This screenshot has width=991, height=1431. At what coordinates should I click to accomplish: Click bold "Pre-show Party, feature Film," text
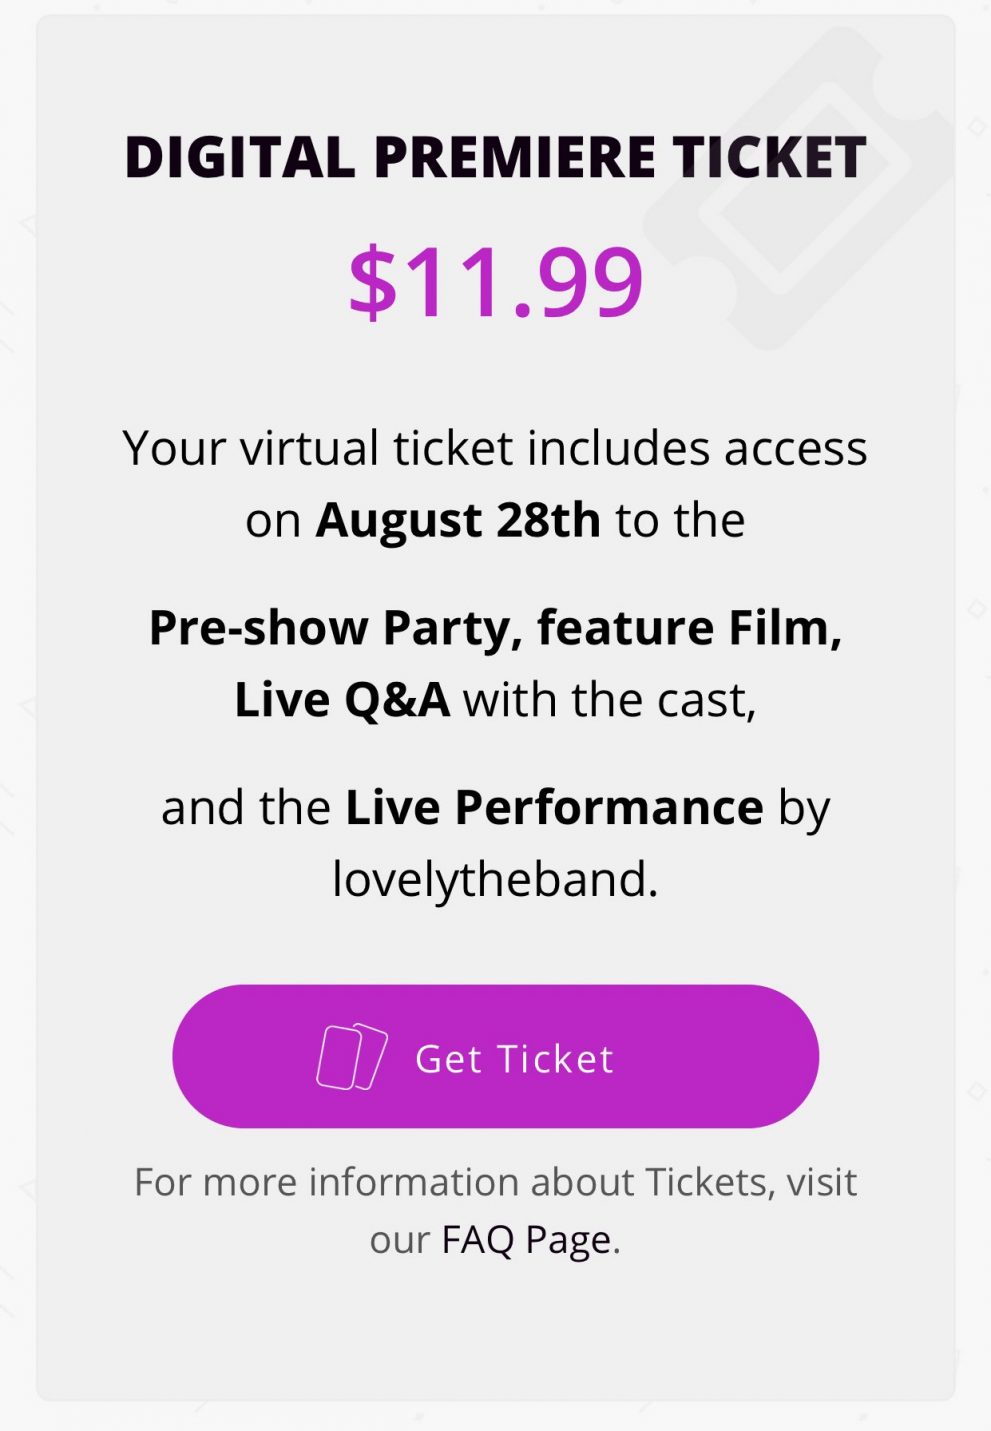[495, 628]
